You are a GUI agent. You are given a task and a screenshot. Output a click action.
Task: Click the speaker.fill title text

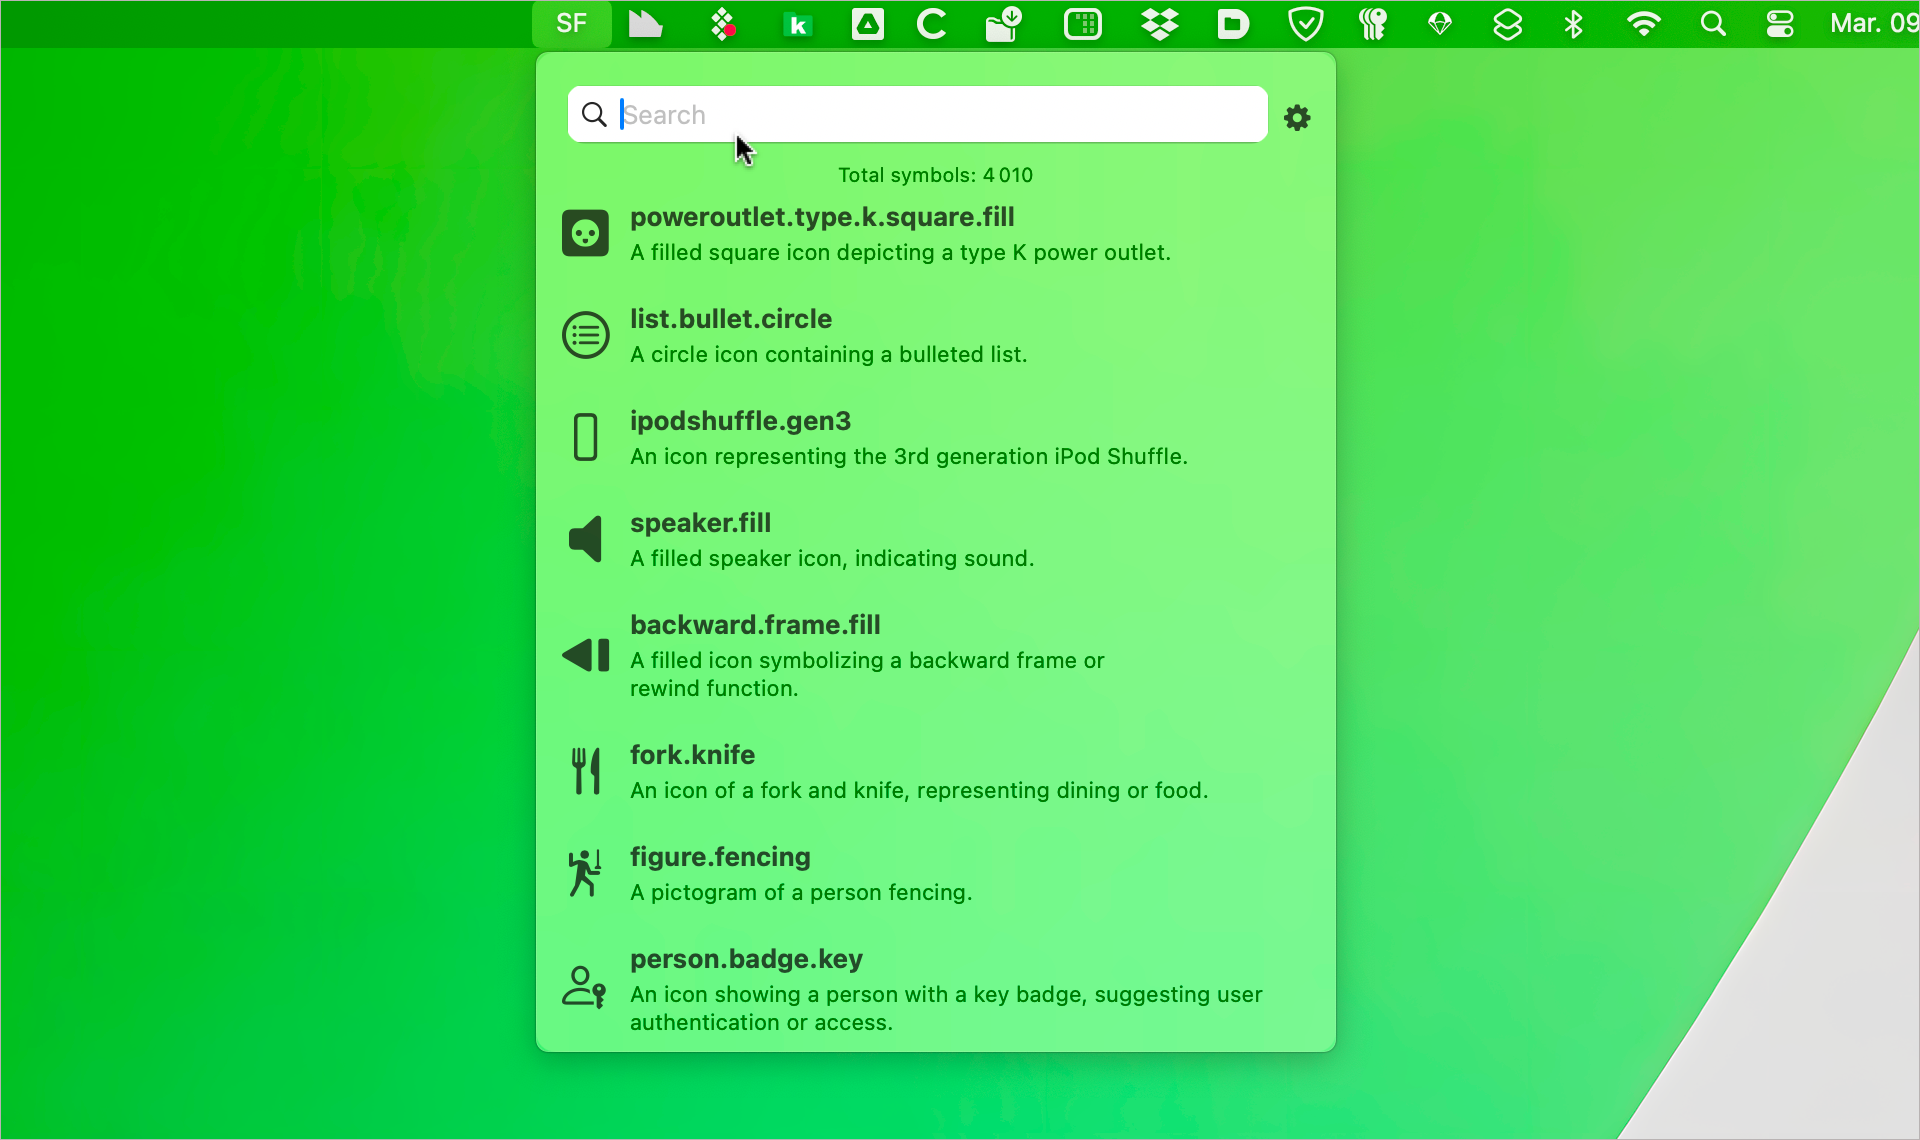[x=700, y=523]
